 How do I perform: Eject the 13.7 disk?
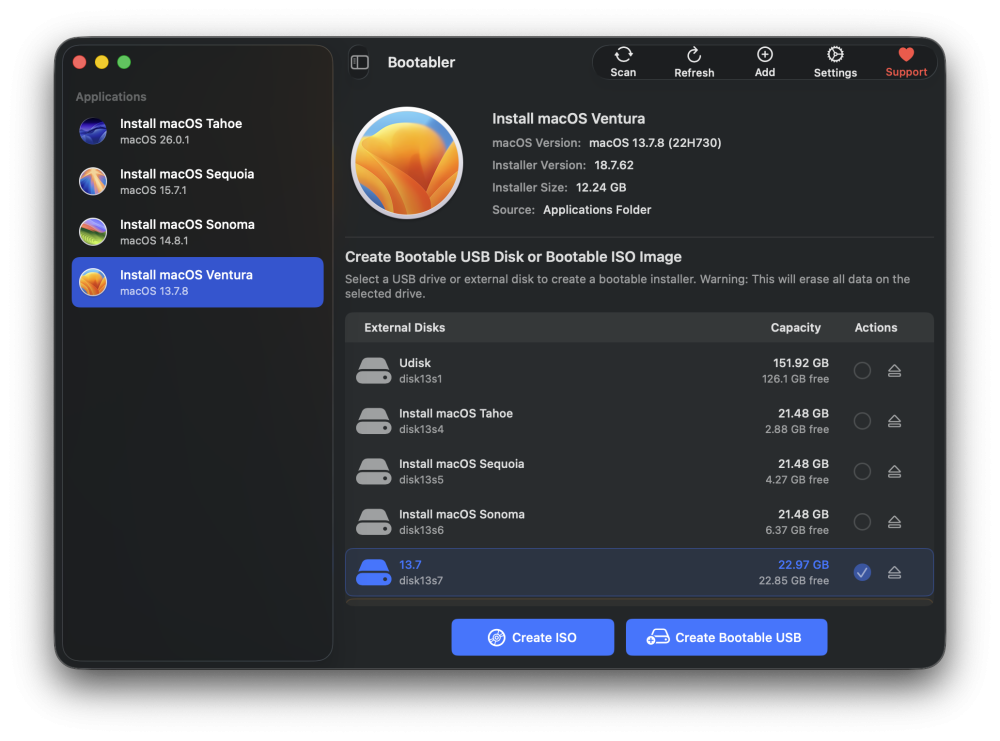pos(894,572)
